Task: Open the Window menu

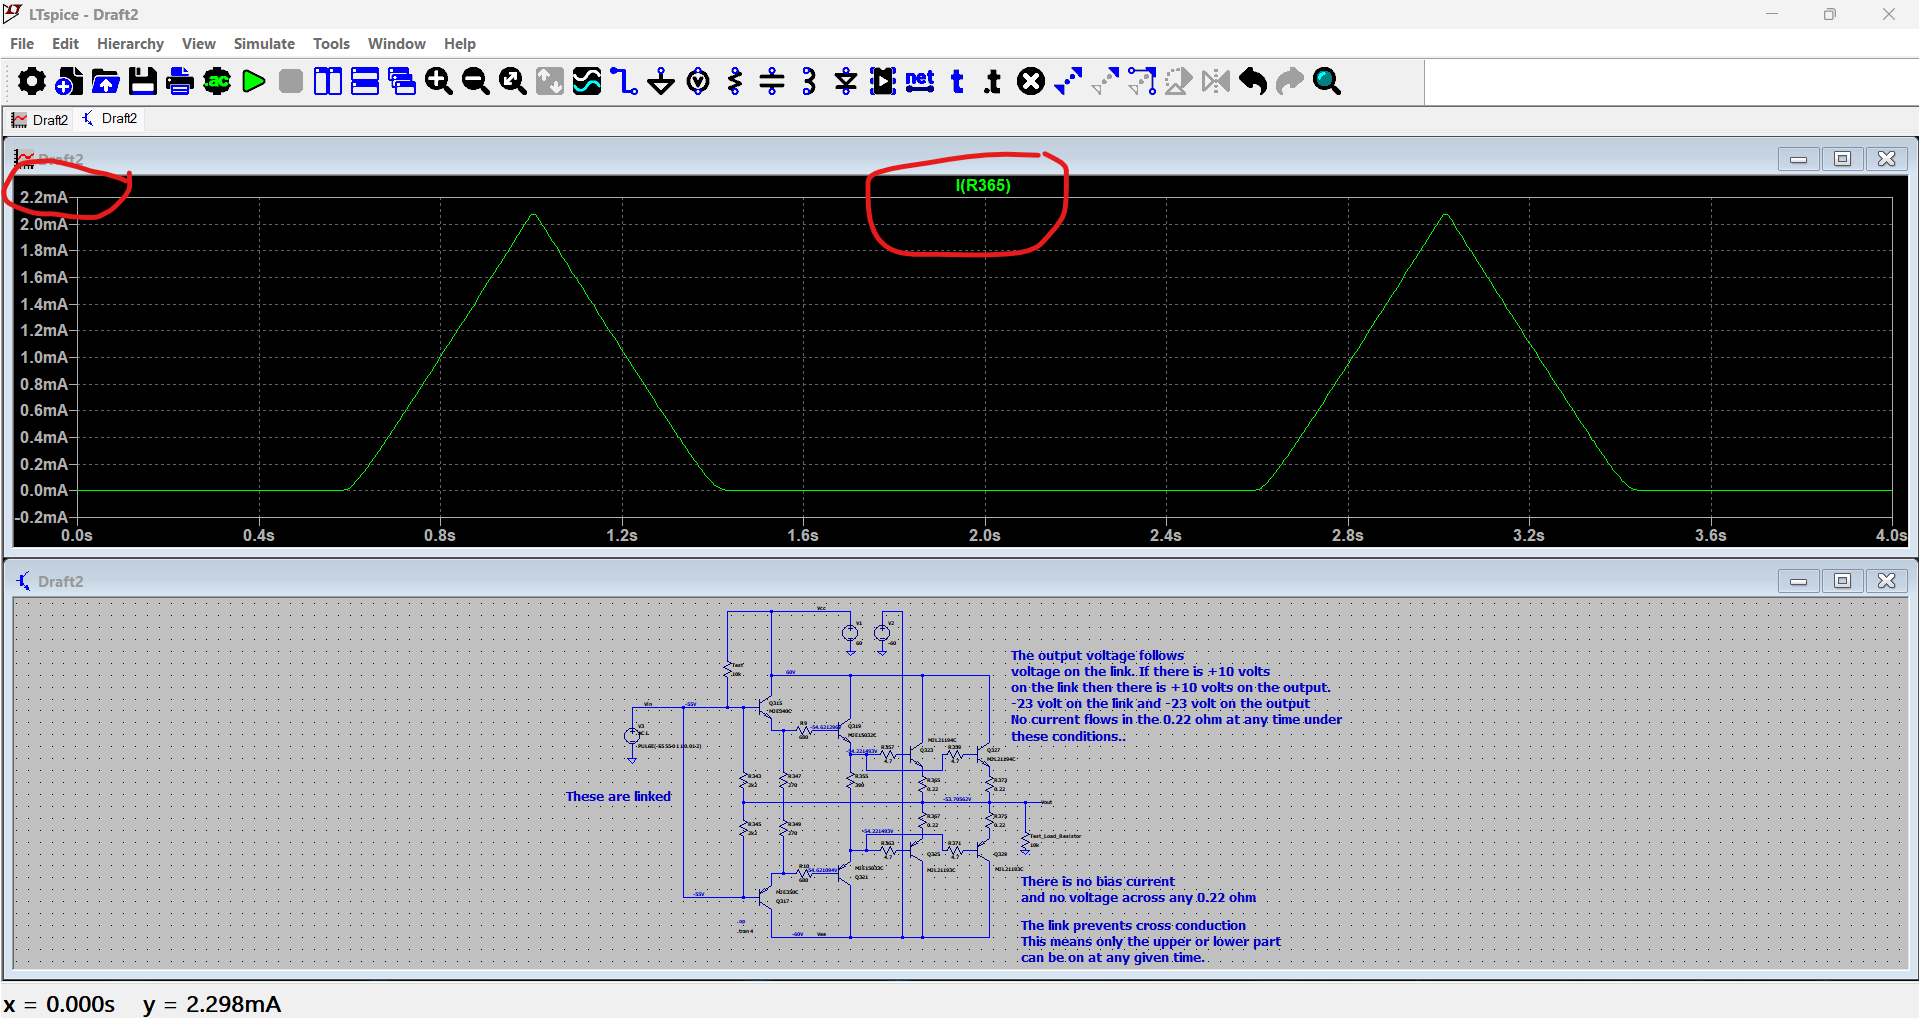Action: click(396, 44)
